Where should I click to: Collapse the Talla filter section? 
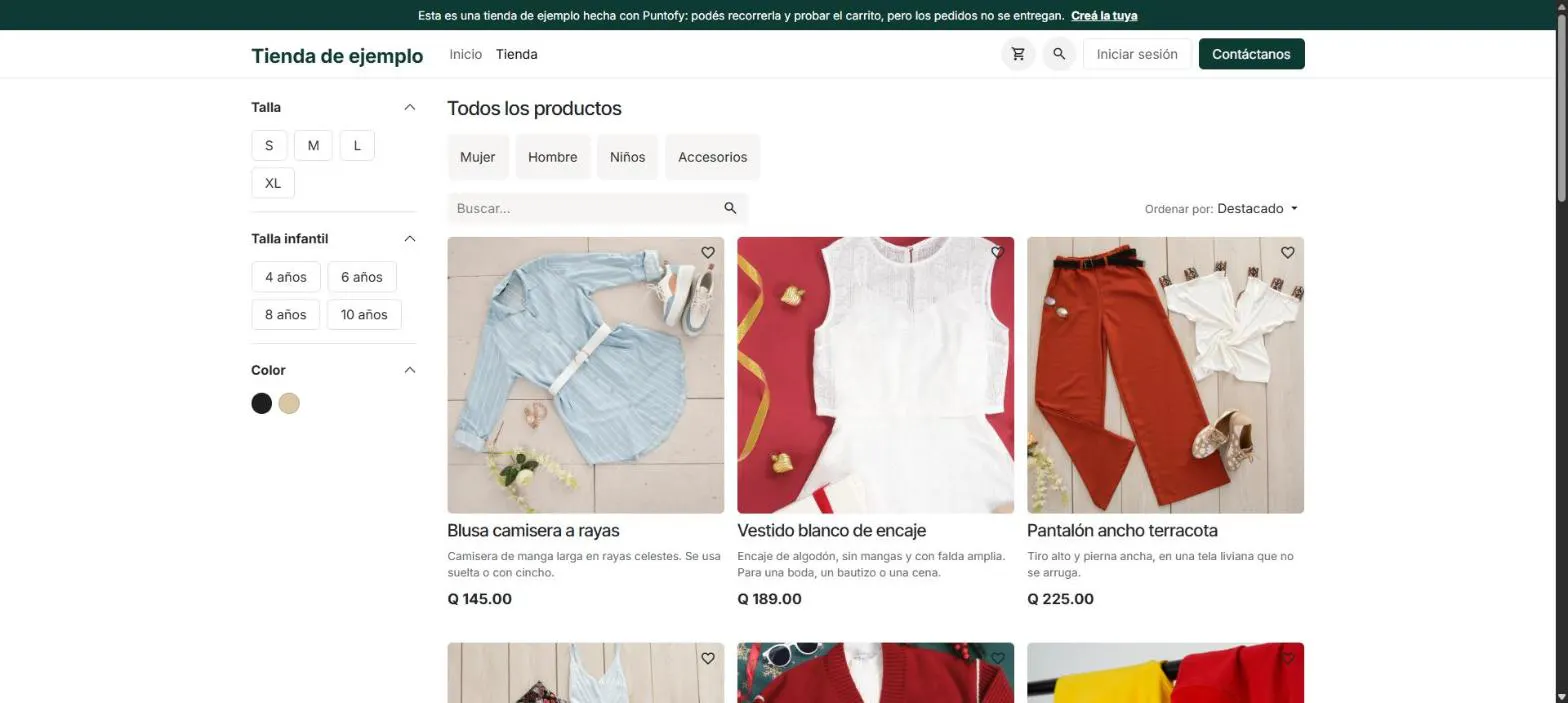click(x=409, y=107)
